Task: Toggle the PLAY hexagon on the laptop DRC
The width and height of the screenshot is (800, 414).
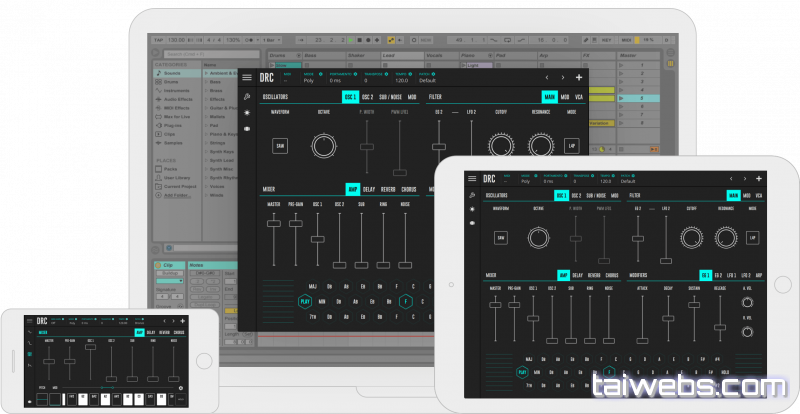Action: 304,300
